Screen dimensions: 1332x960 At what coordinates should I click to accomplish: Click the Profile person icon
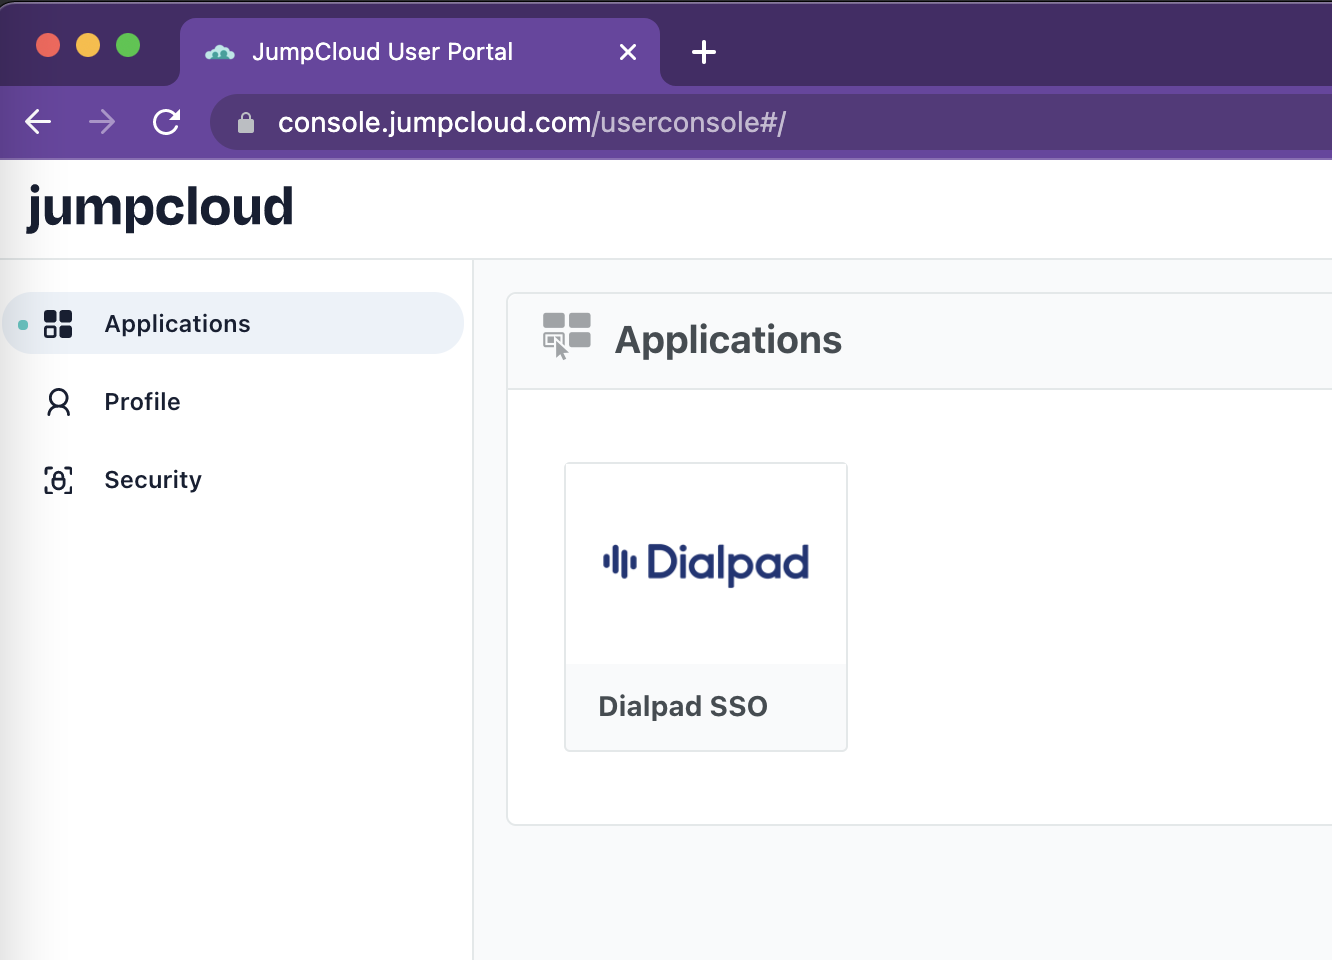[x=59, y=402]
